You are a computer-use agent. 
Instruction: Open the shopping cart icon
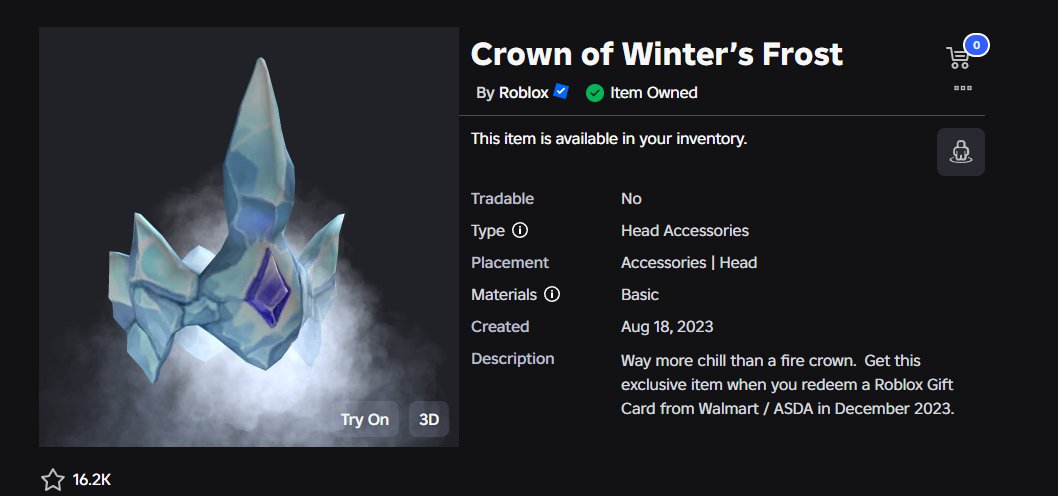click(957, 58)
